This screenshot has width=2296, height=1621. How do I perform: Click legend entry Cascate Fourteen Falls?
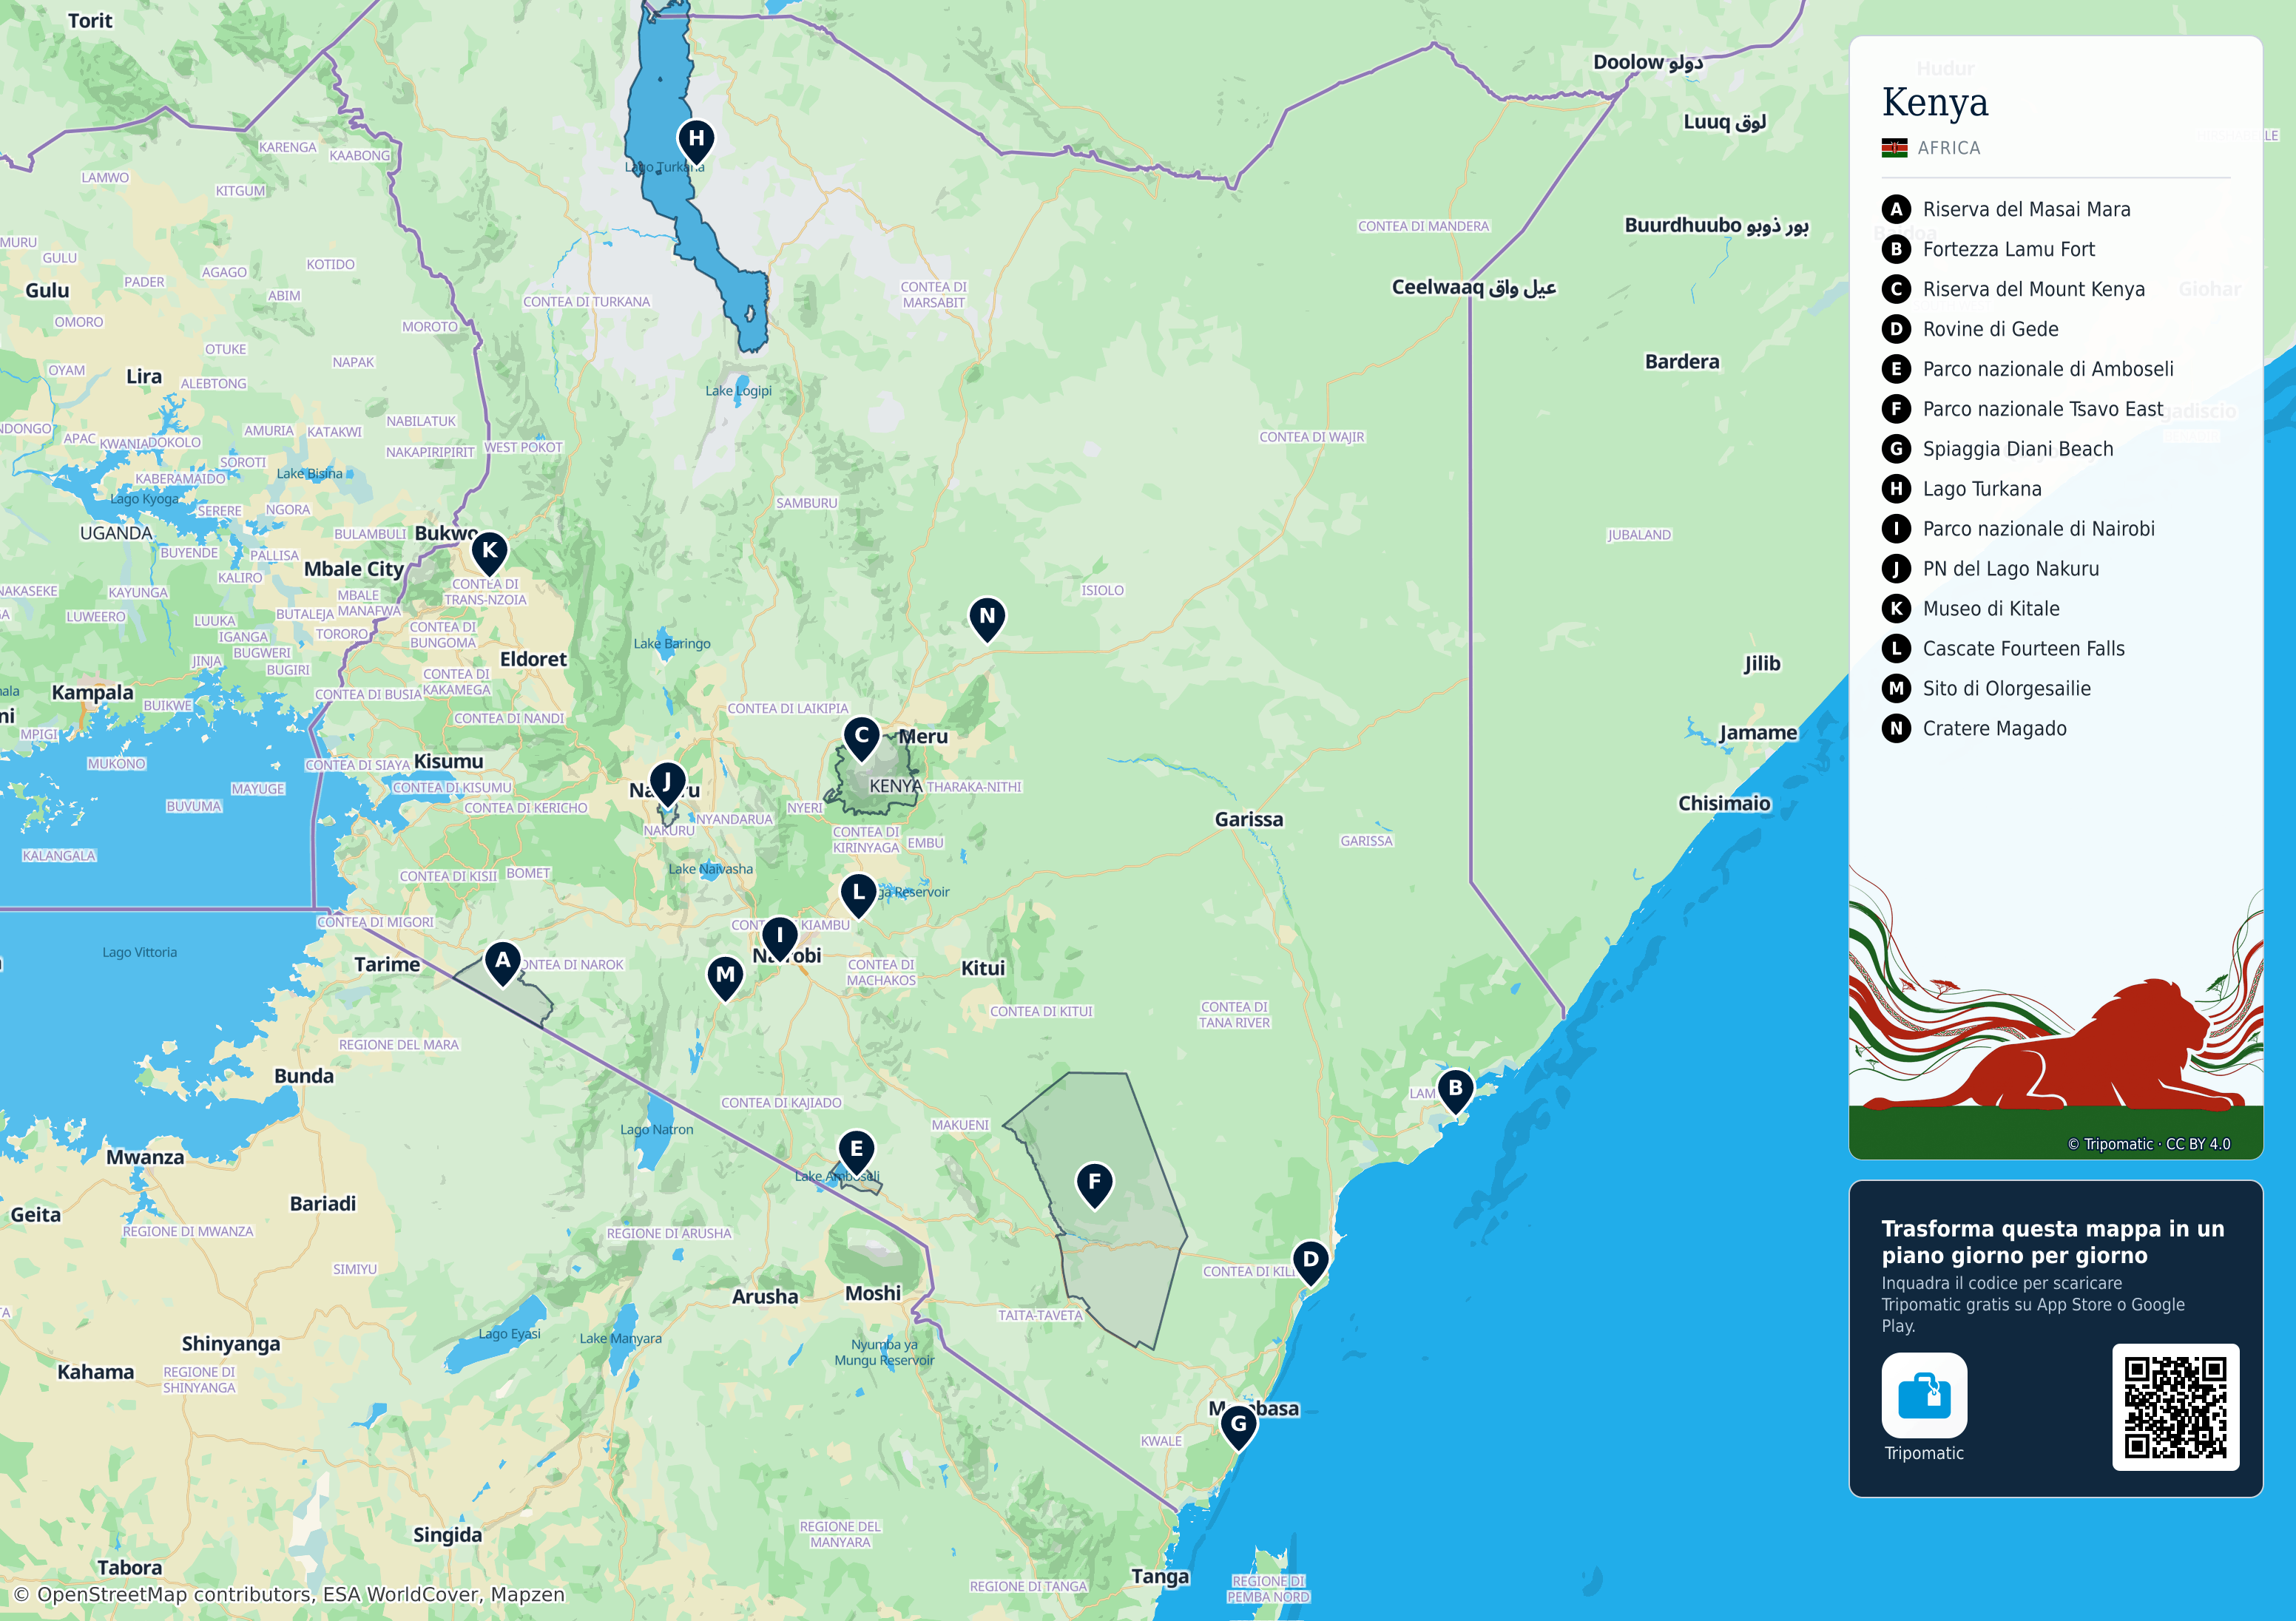2023,649
